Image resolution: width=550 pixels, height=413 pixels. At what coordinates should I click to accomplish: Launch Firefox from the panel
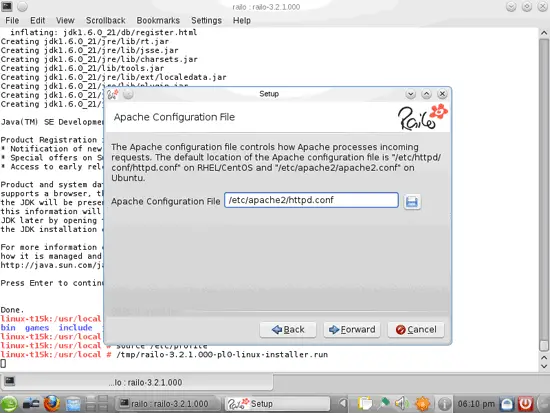tap(52, 404)
